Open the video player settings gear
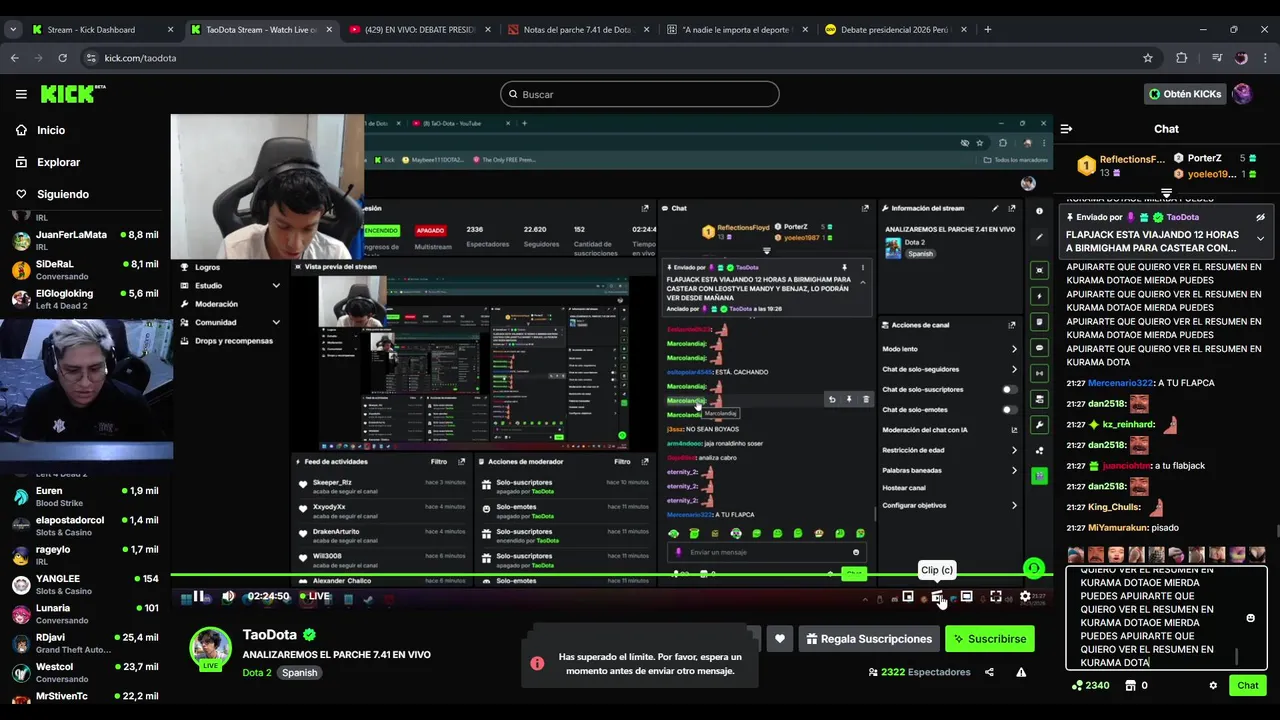 tap(1025, 597)
